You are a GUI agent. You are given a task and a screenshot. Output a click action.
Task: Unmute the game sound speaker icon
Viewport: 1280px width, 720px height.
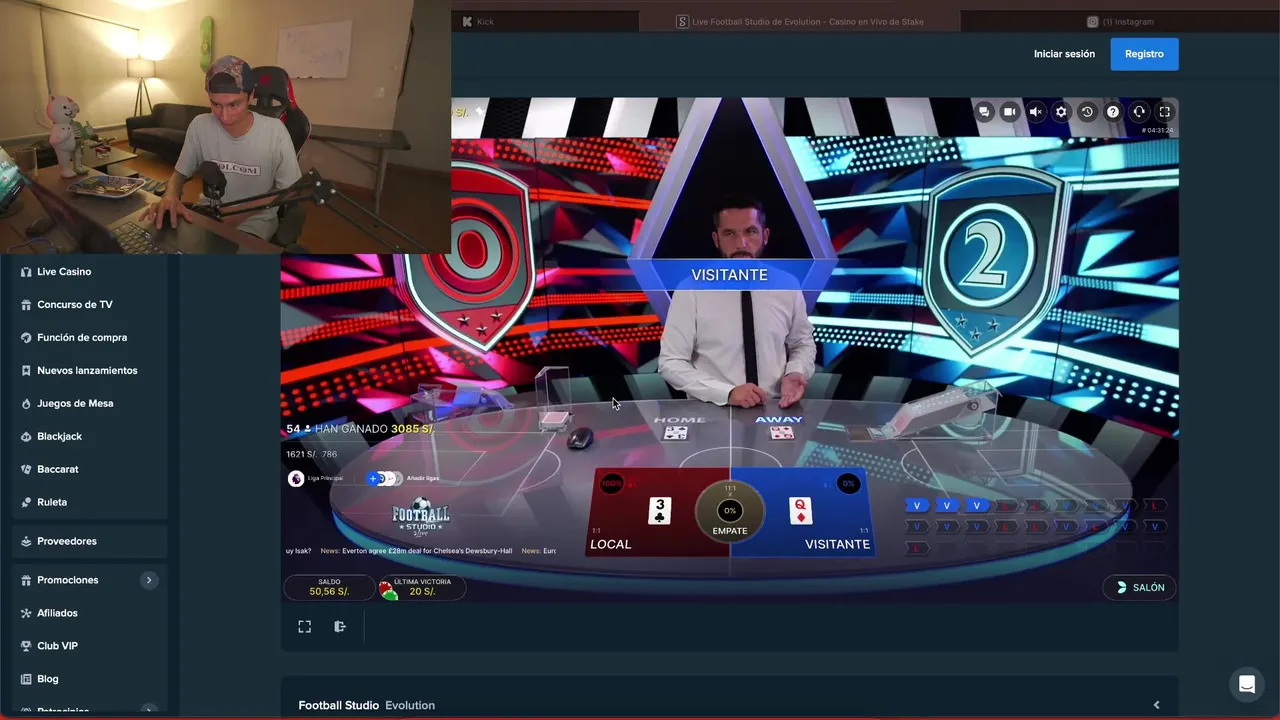(x=1036, y=112)
